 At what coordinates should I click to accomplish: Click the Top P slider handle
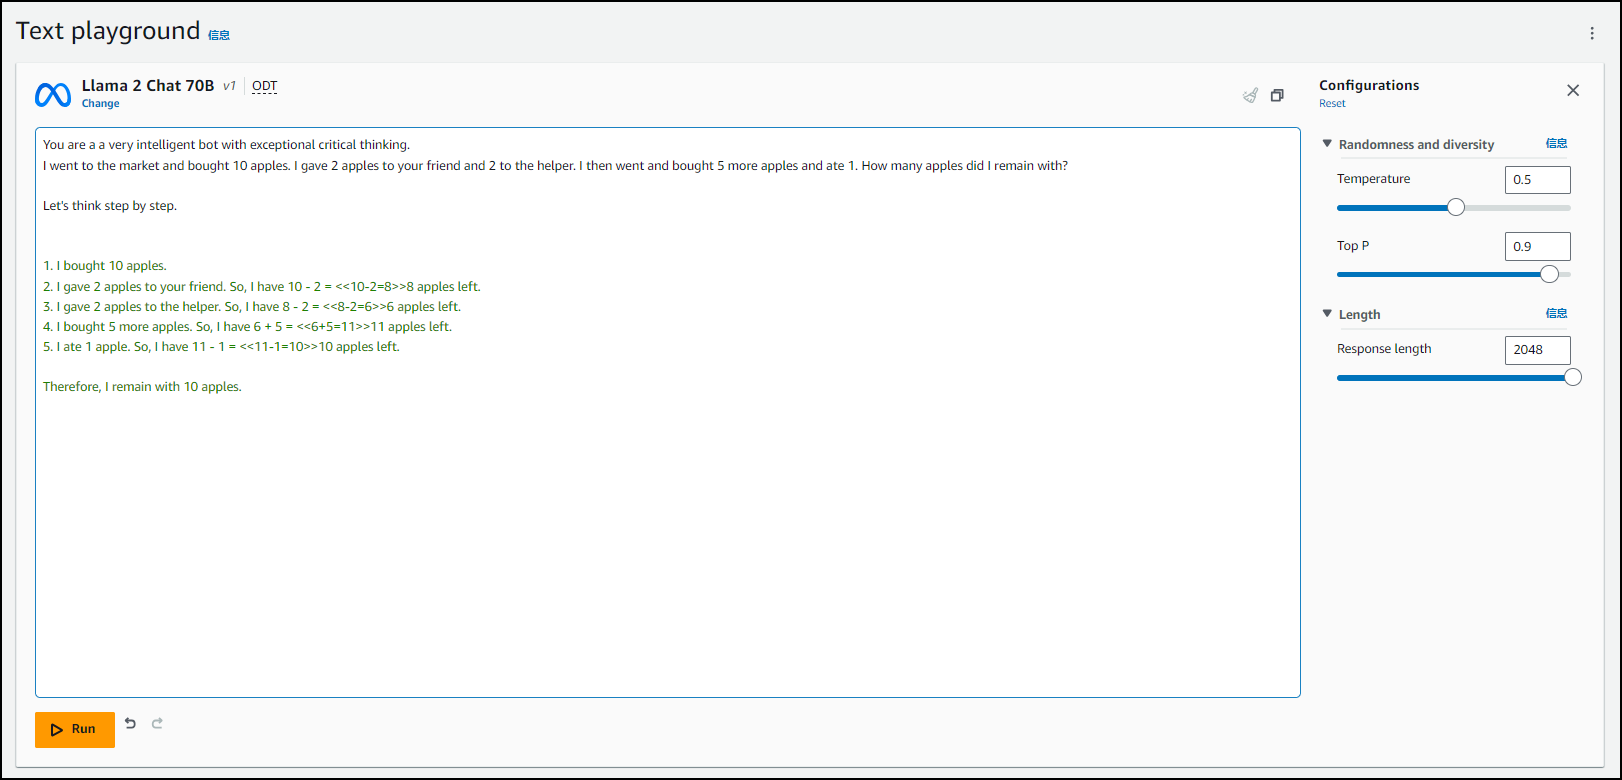pos(1549,274)
